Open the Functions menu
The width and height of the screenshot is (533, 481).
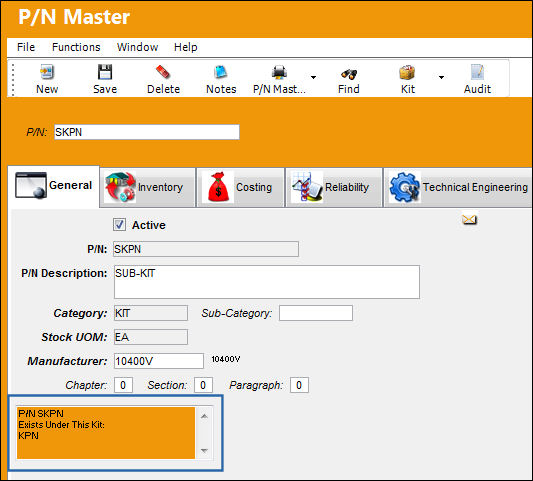[x=76, y=47]
